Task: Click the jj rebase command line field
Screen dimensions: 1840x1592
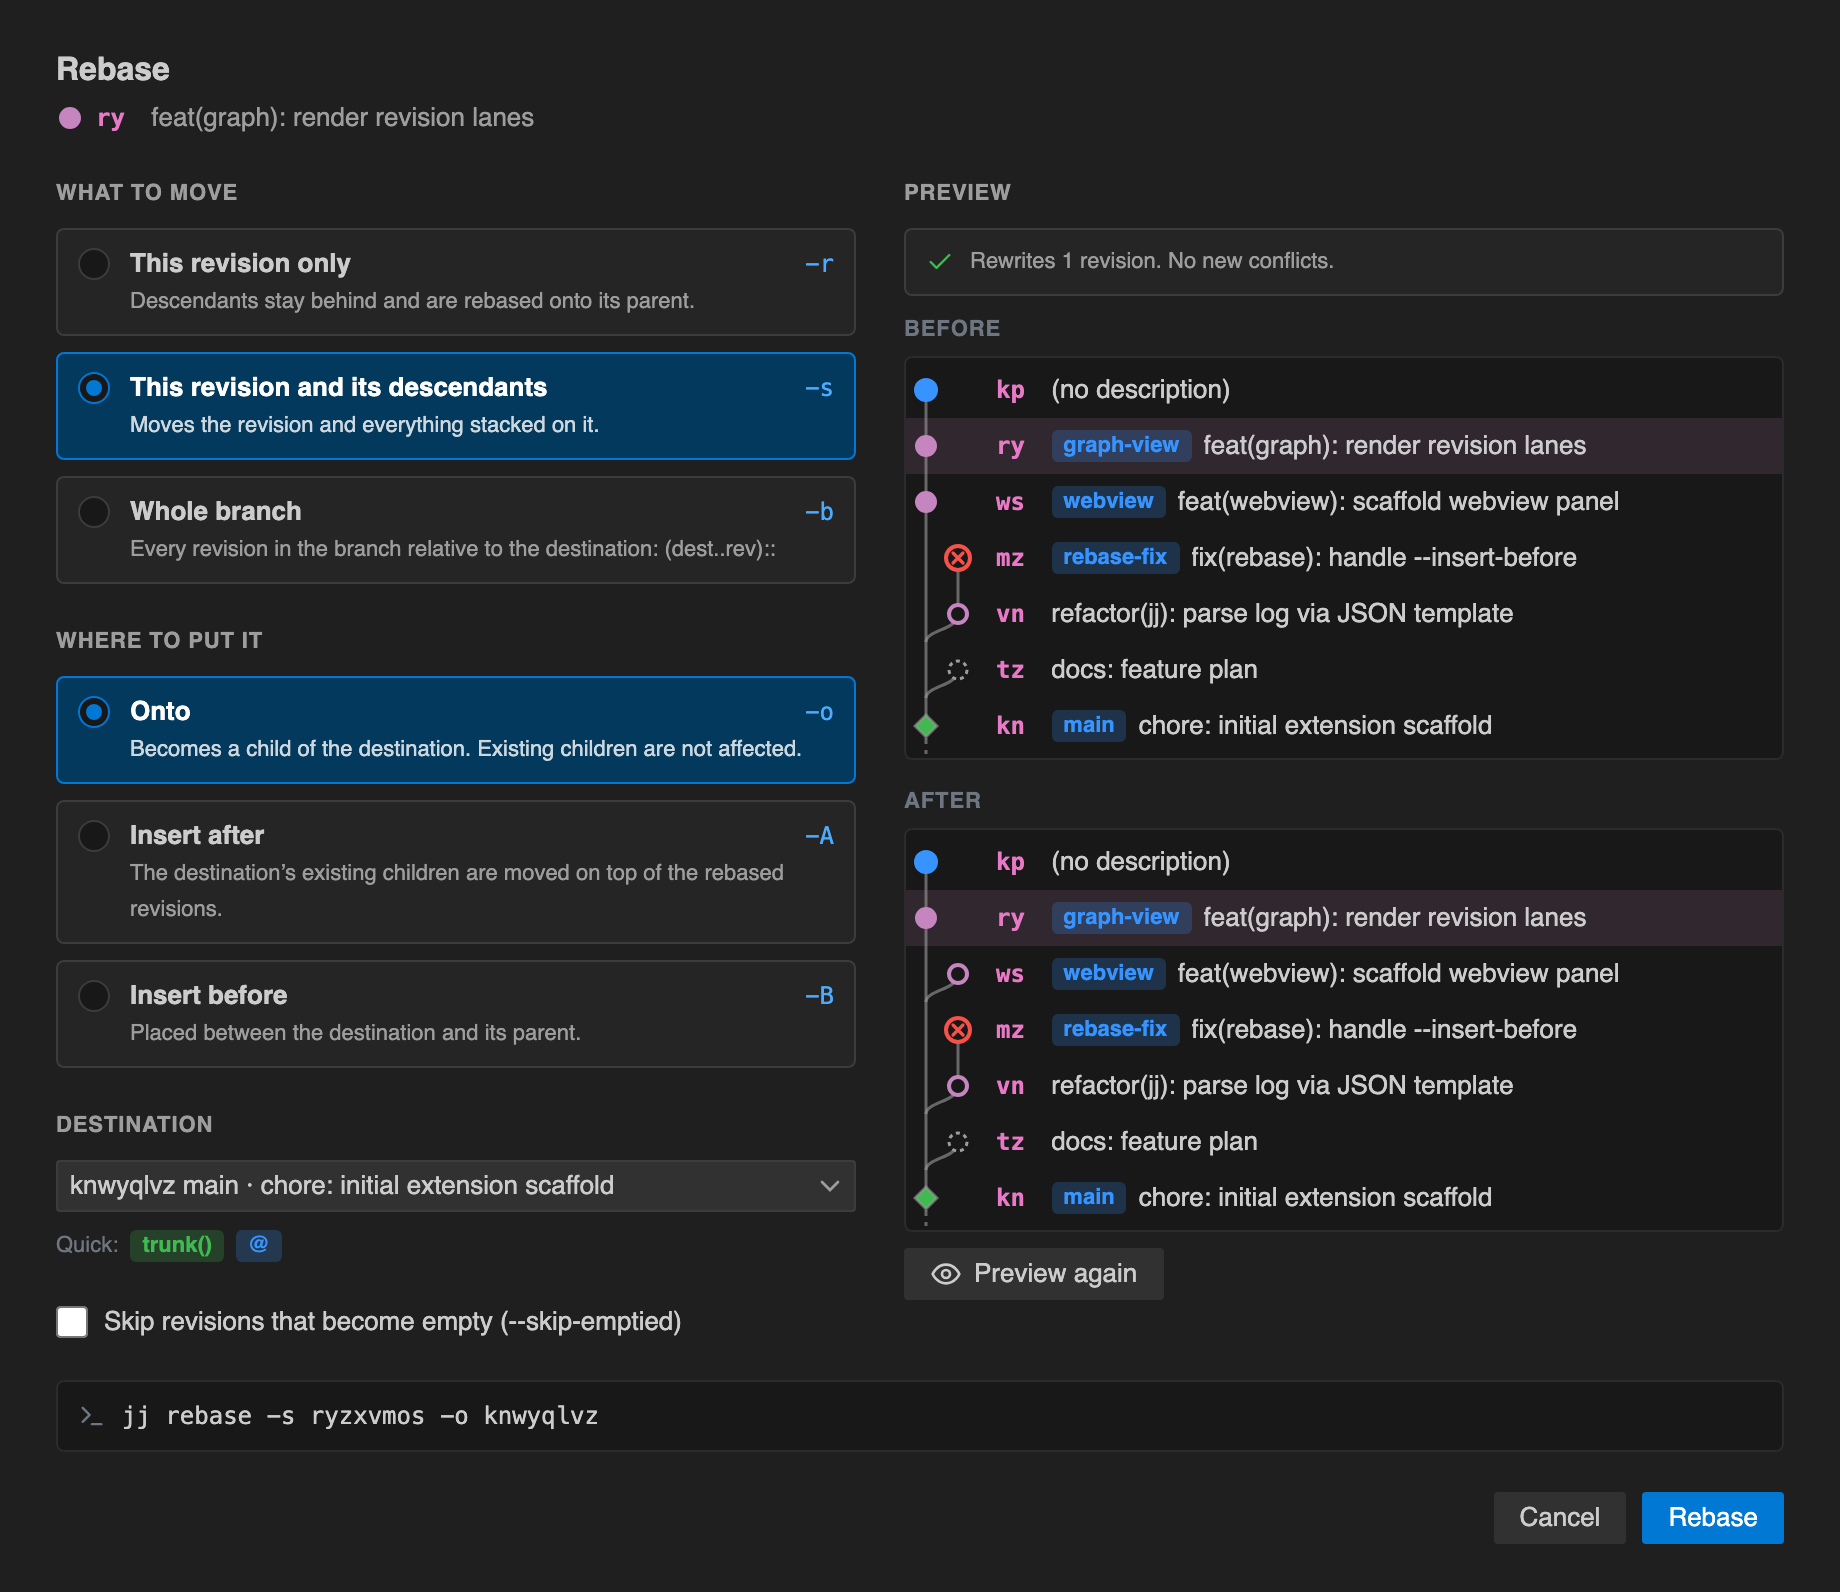Action: (x=920, y=1416)
